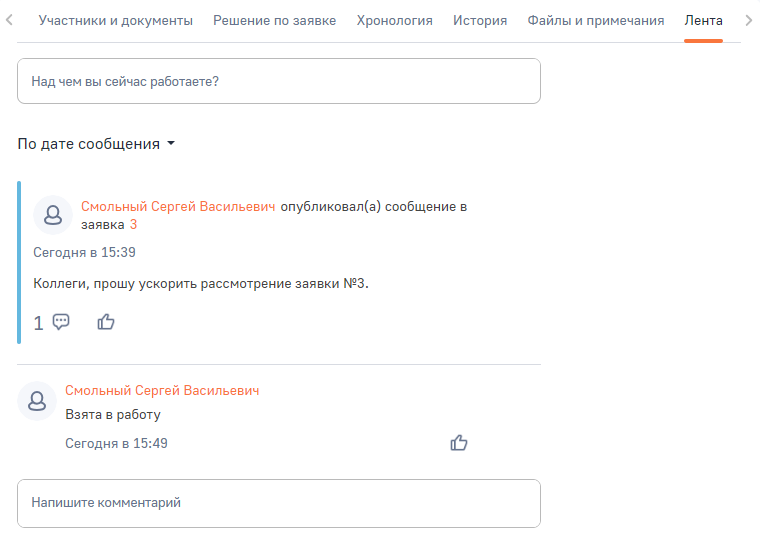Focus the 'Напишите комментарий' field
The height and width of the screenshot is (541, 760).
pyautogui.click(x=278, y=503)
